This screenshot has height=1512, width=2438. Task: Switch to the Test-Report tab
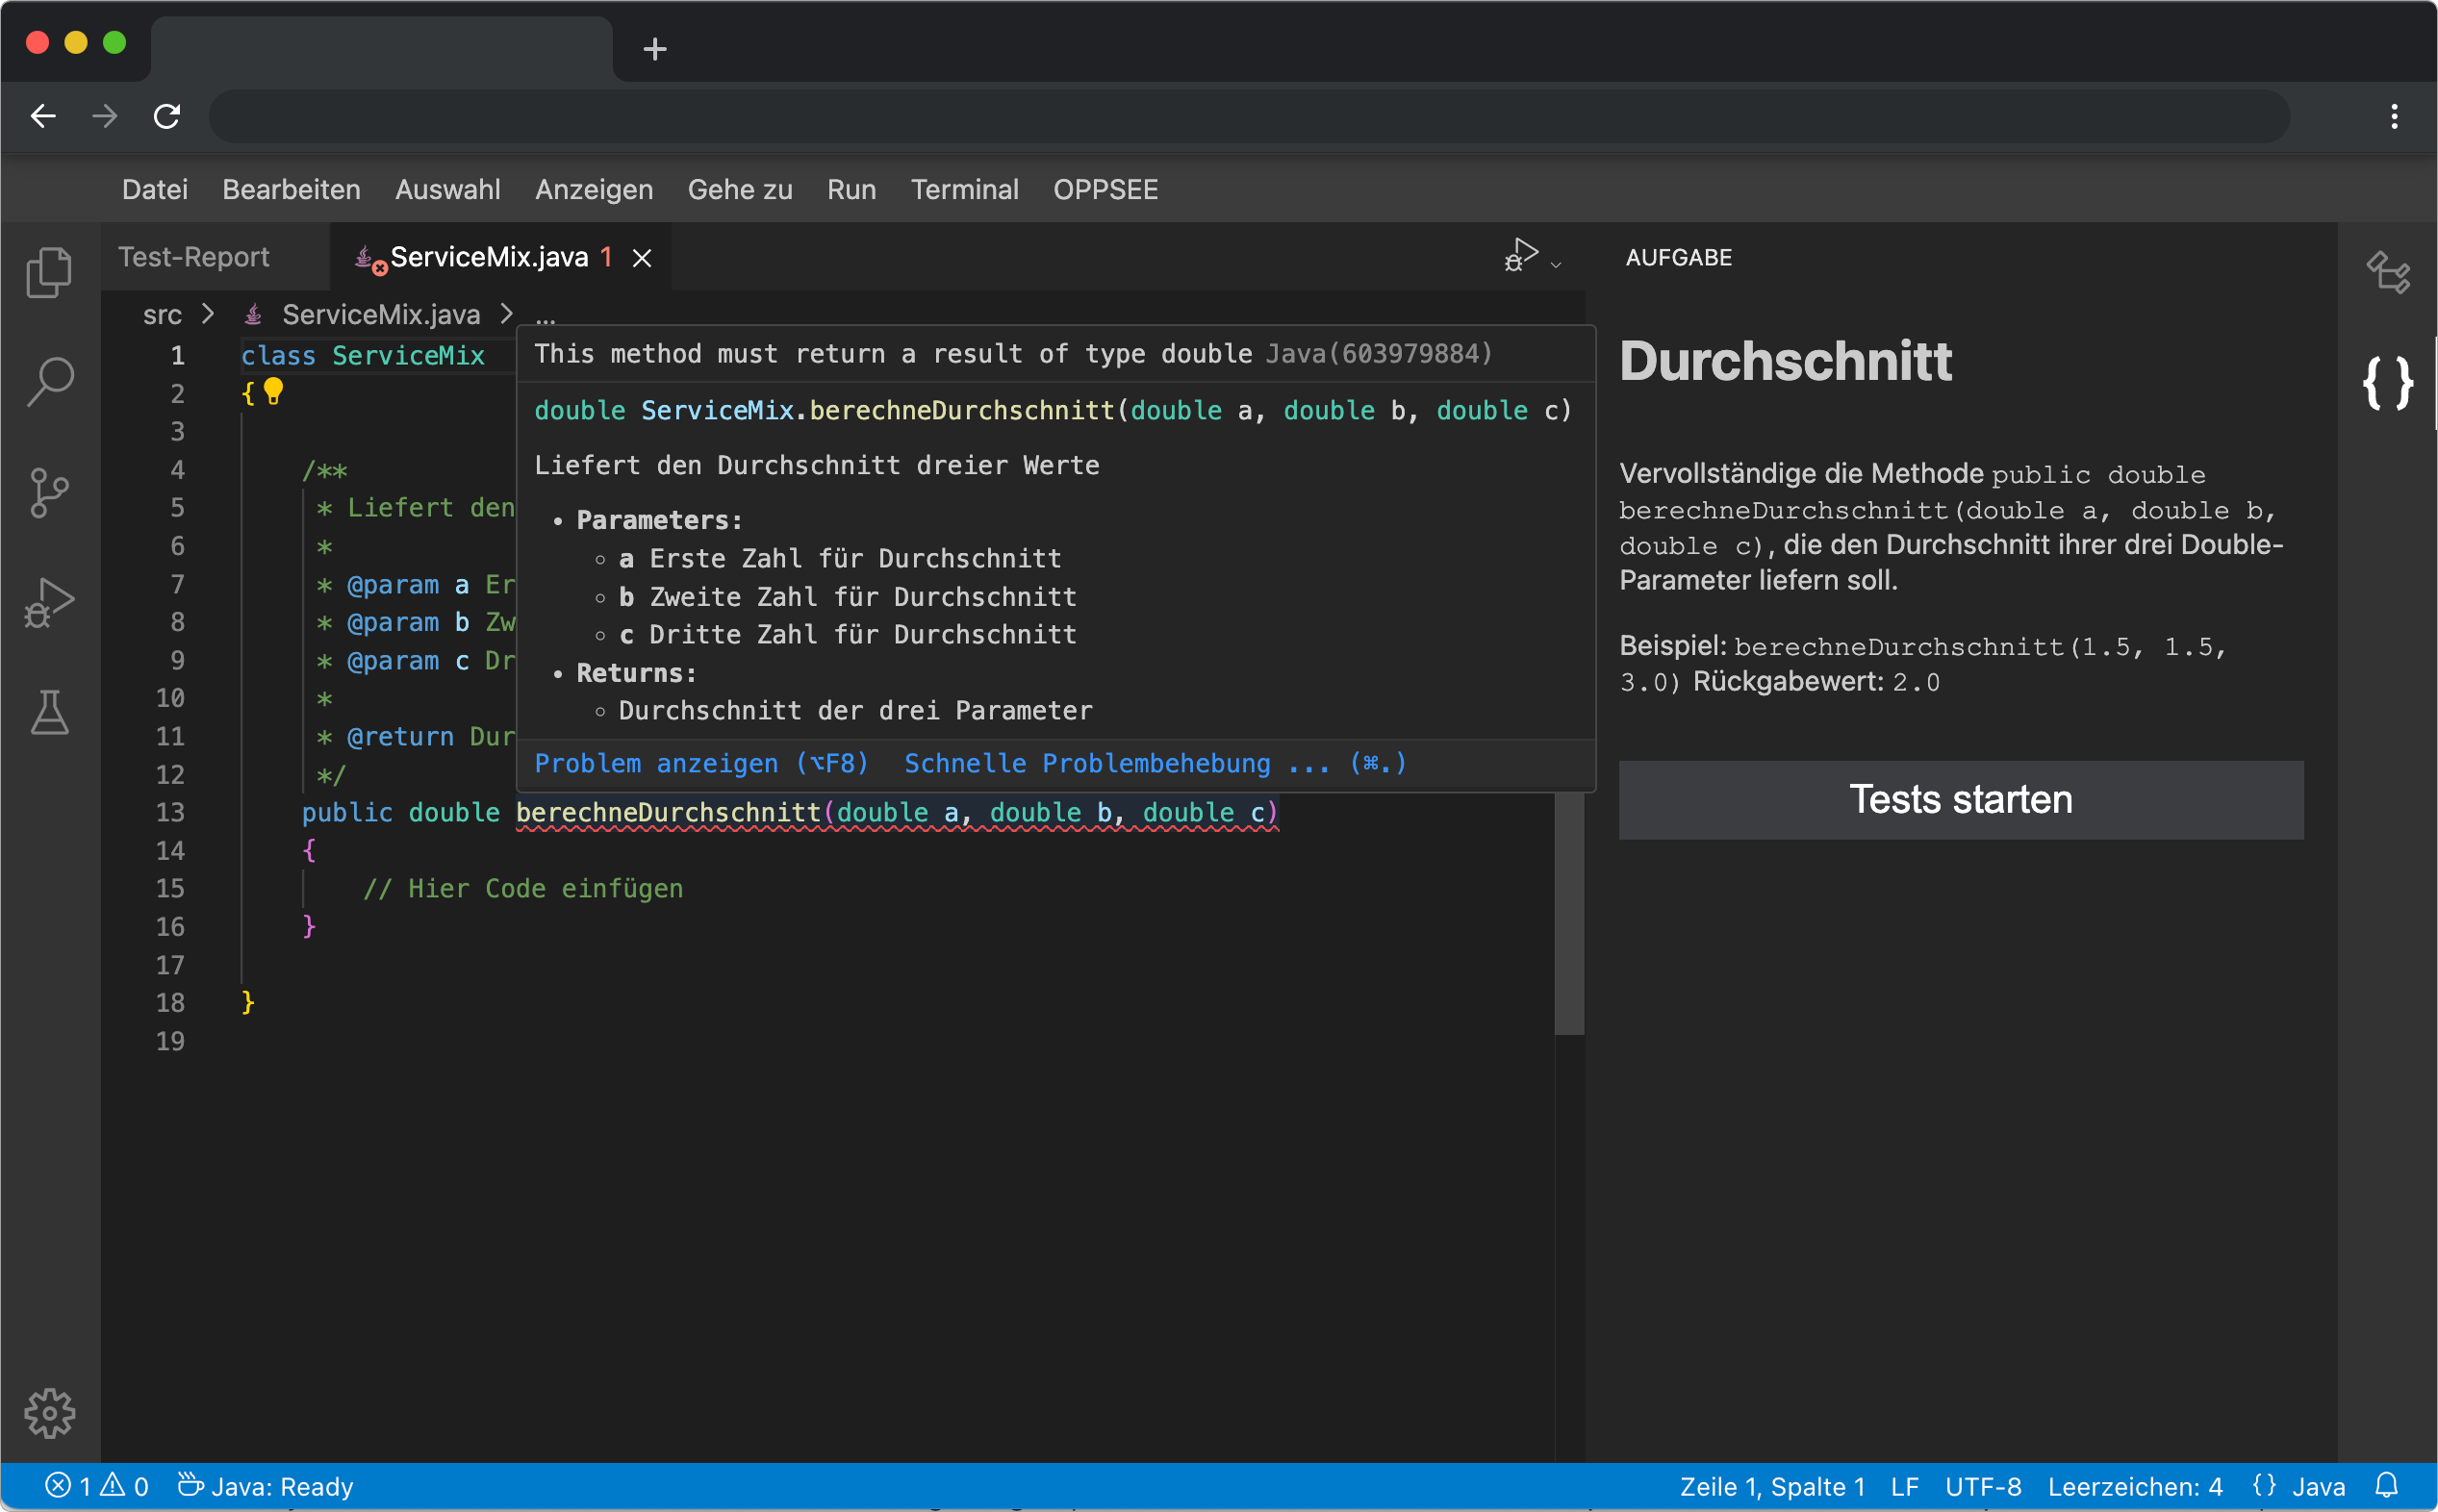pos(194,257)
